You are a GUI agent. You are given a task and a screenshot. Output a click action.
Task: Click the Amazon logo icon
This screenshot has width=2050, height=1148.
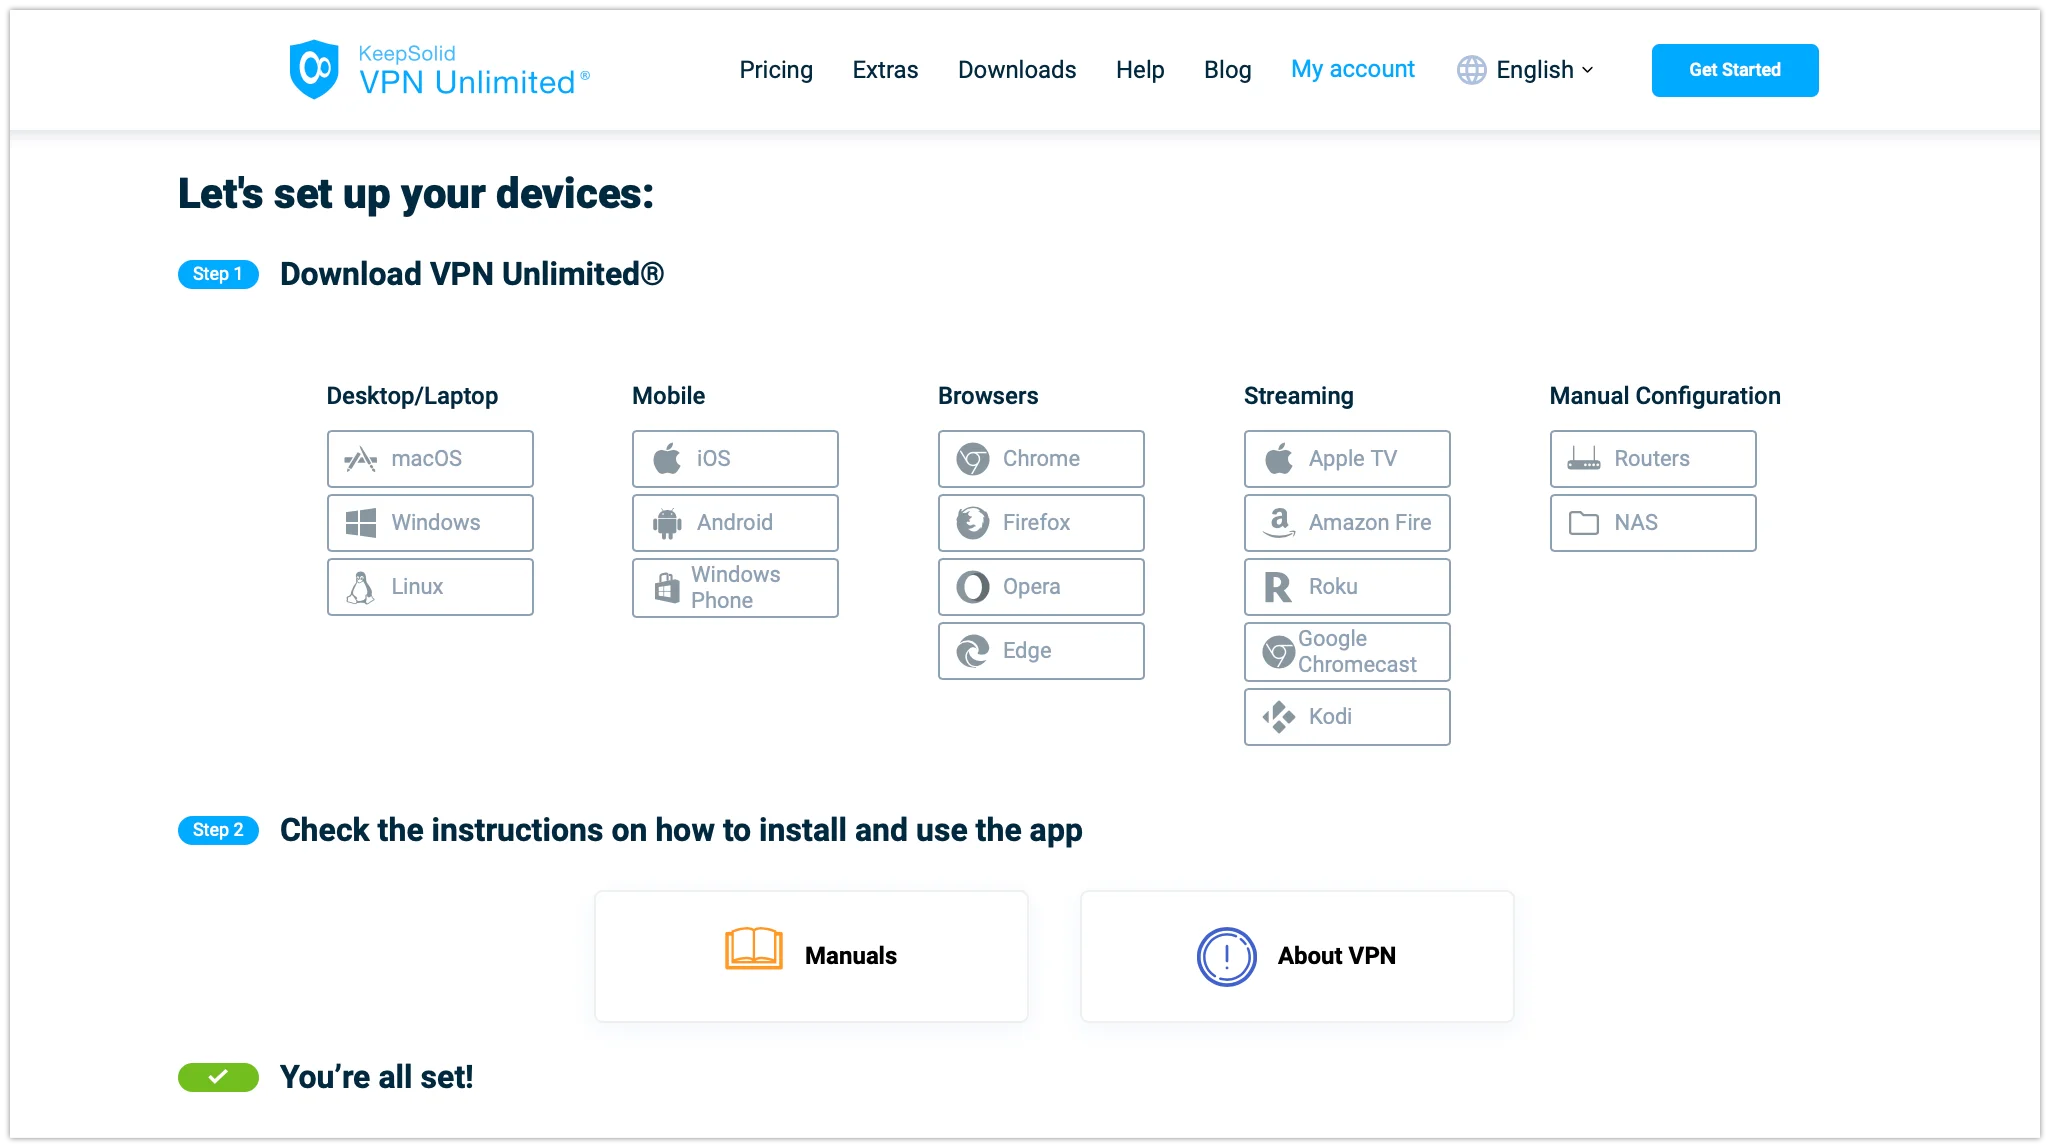pyautogui.click(x=1279, y=523)
